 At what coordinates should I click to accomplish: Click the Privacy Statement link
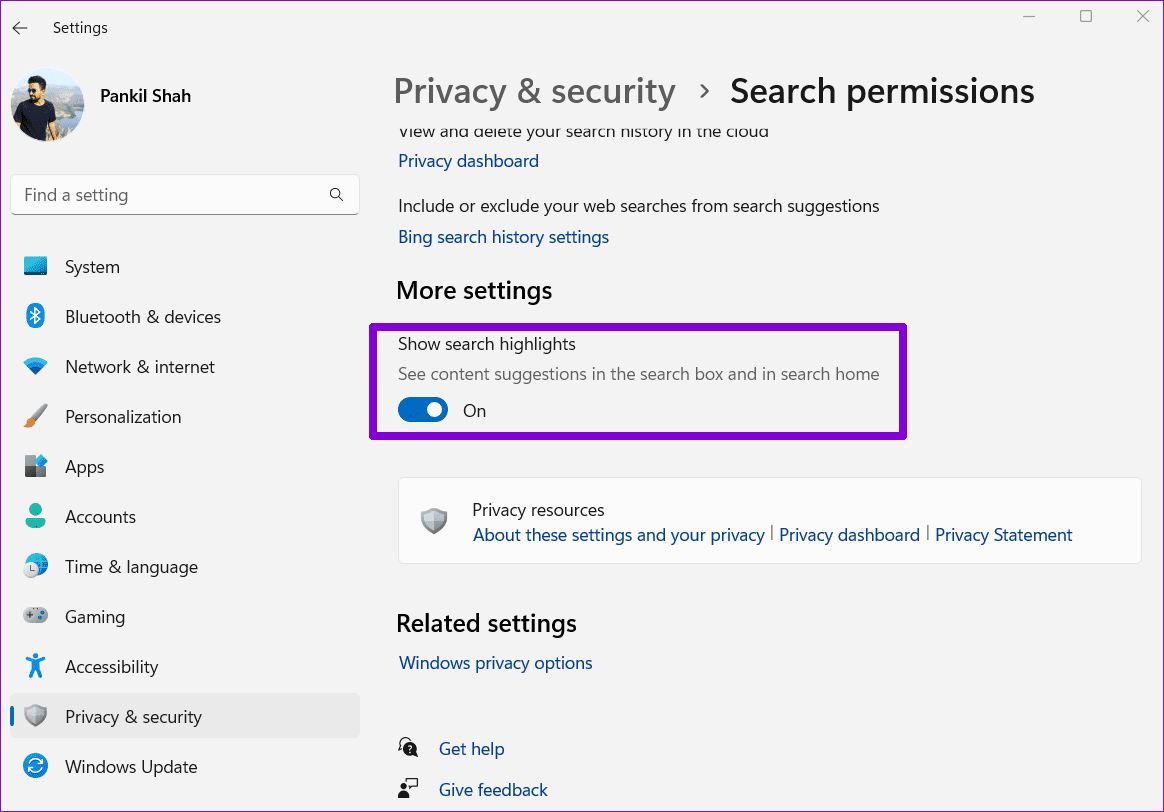[x=1004, y=535]
